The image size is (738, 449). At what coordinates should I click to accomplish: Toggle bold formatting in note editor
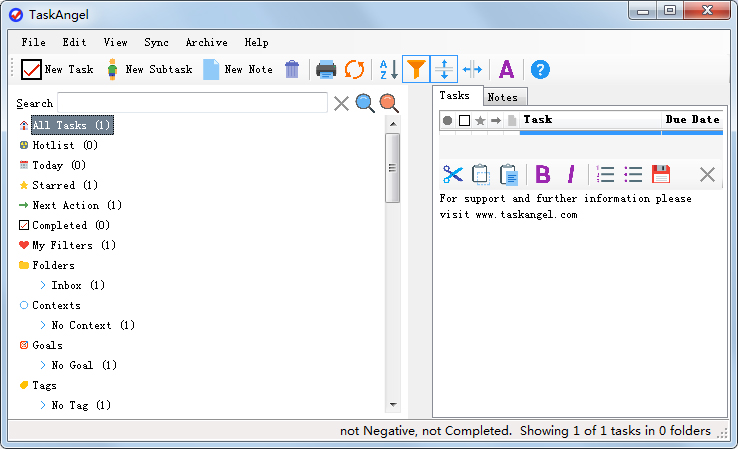543,174
